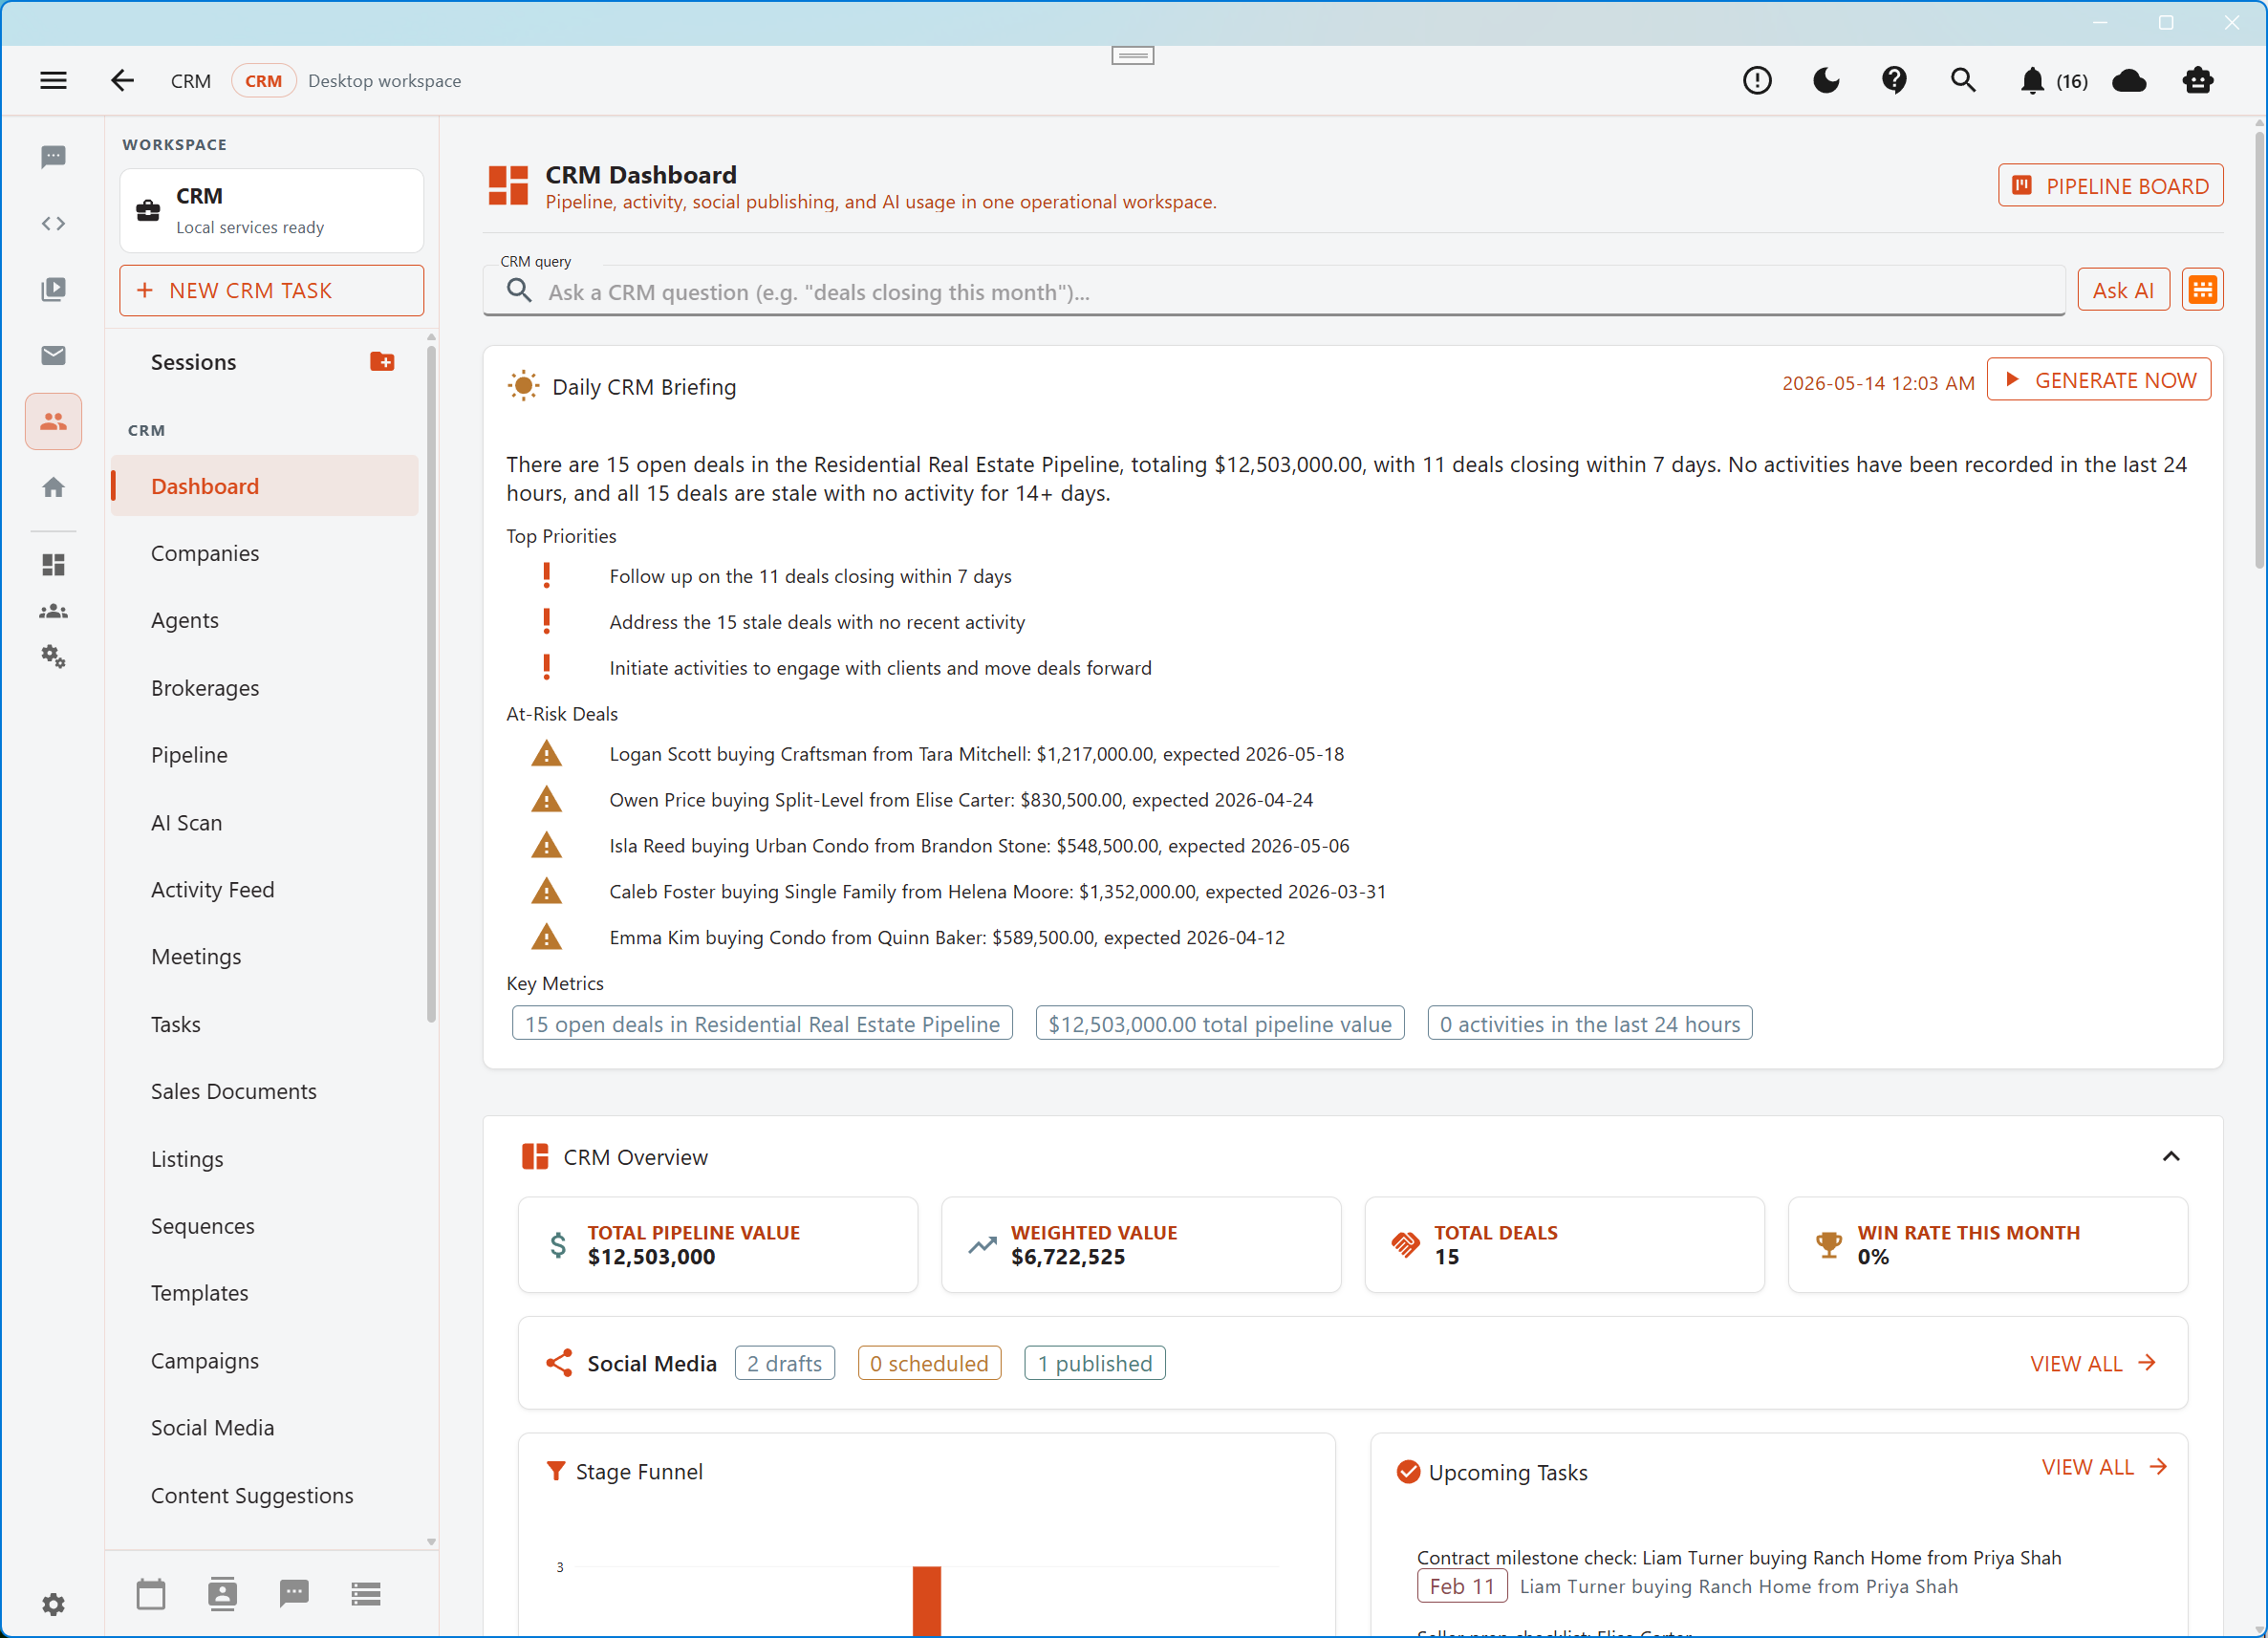Open the hamburger menu in the header

54,80
